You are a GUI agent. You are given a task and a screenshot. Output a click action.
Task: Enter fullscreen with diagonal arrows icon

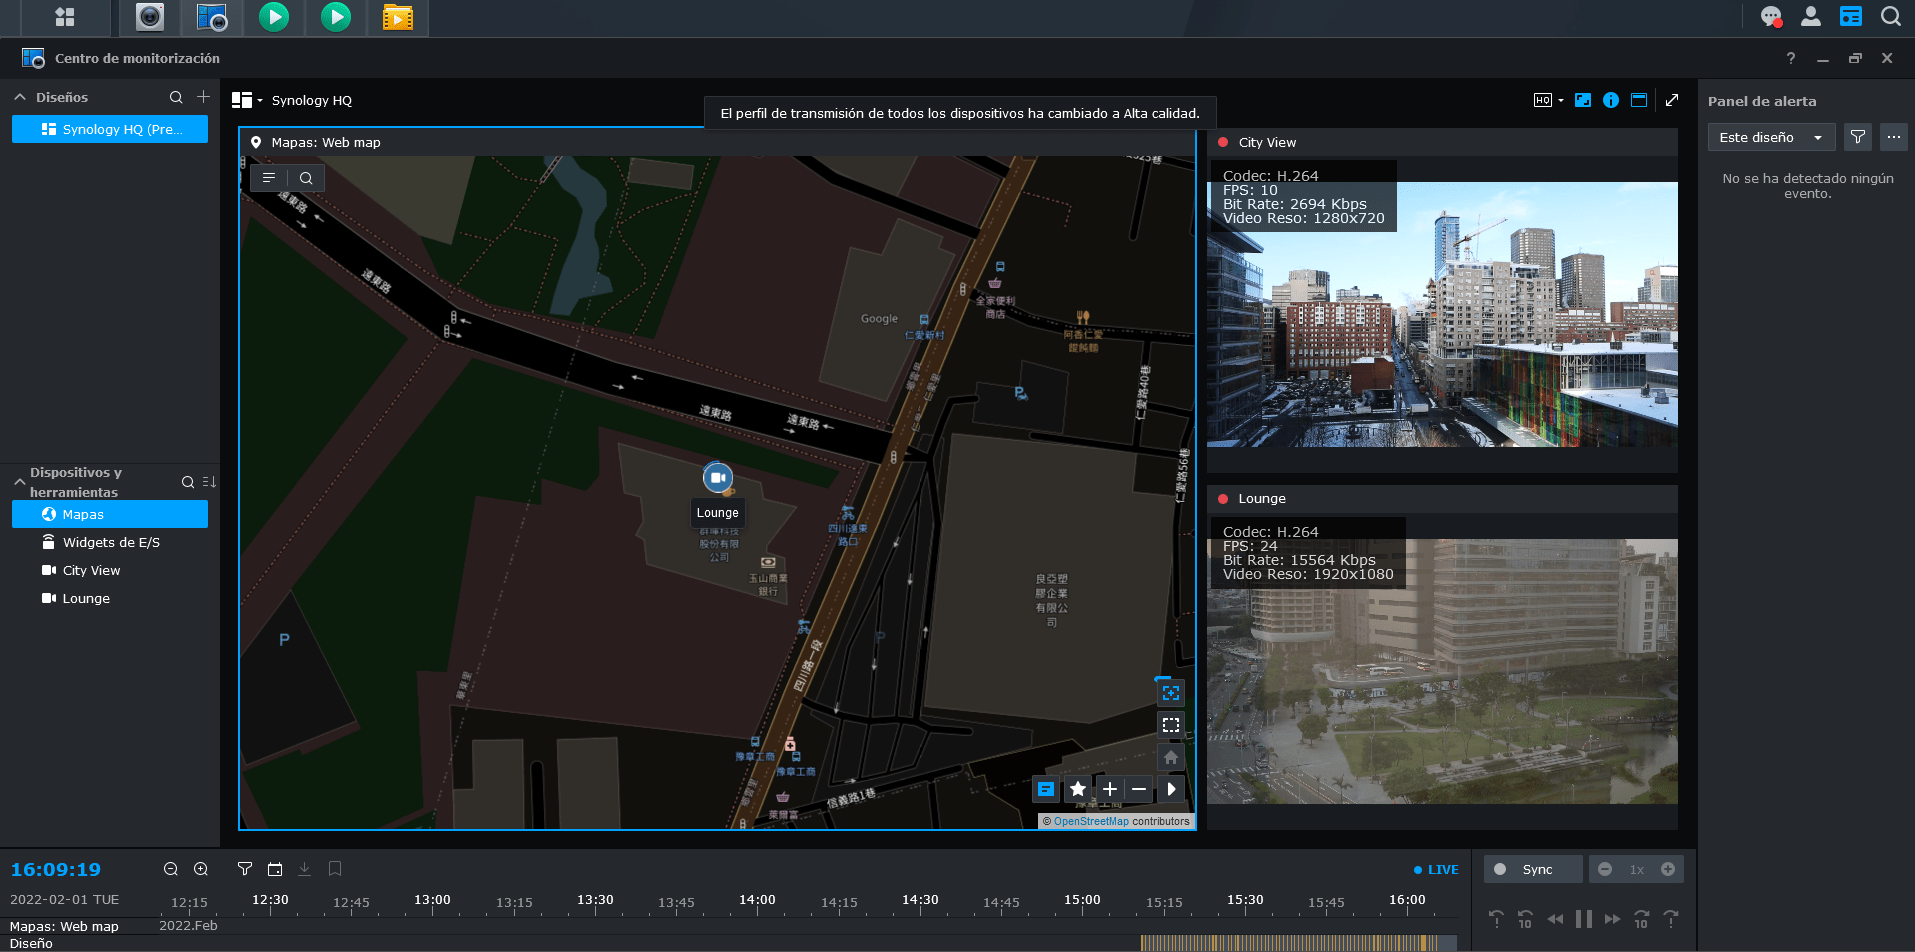click(1672, 100)
